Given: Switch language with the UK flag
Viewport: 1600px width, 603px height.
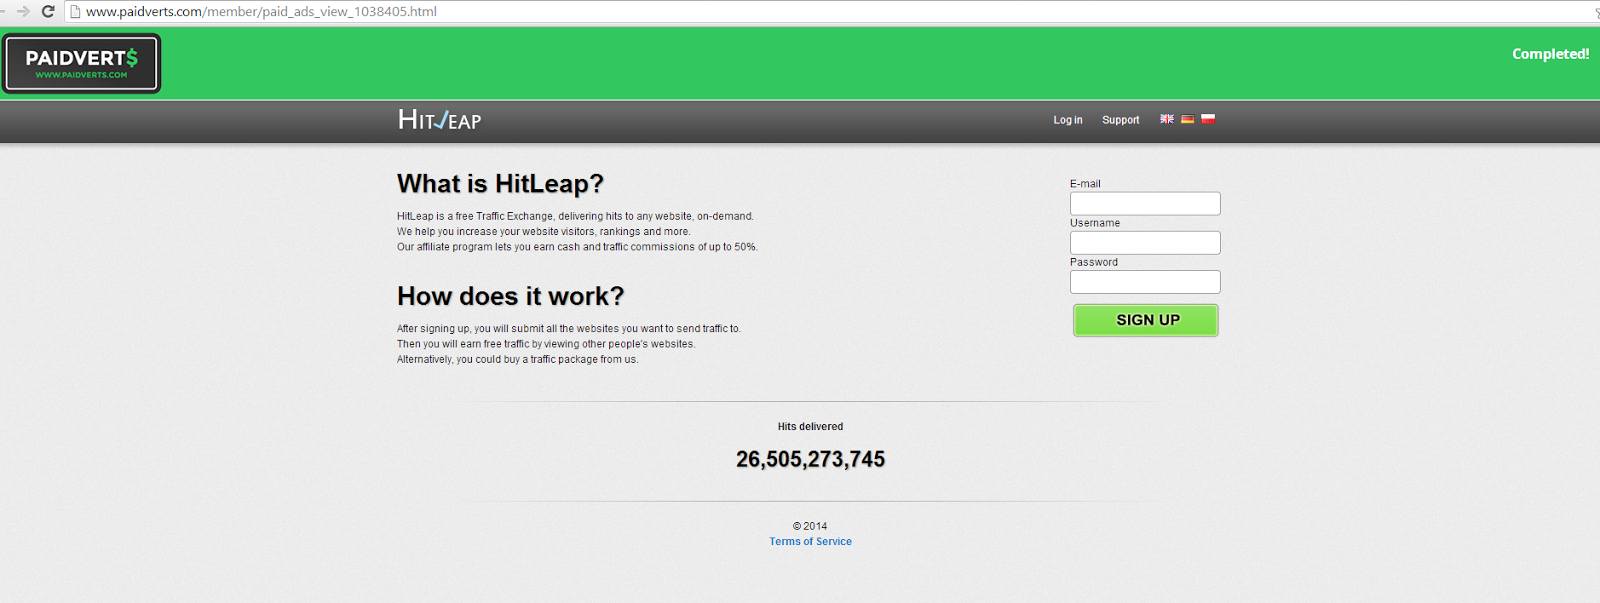Looking at the screenshot, I should [x=1166, y=119].
